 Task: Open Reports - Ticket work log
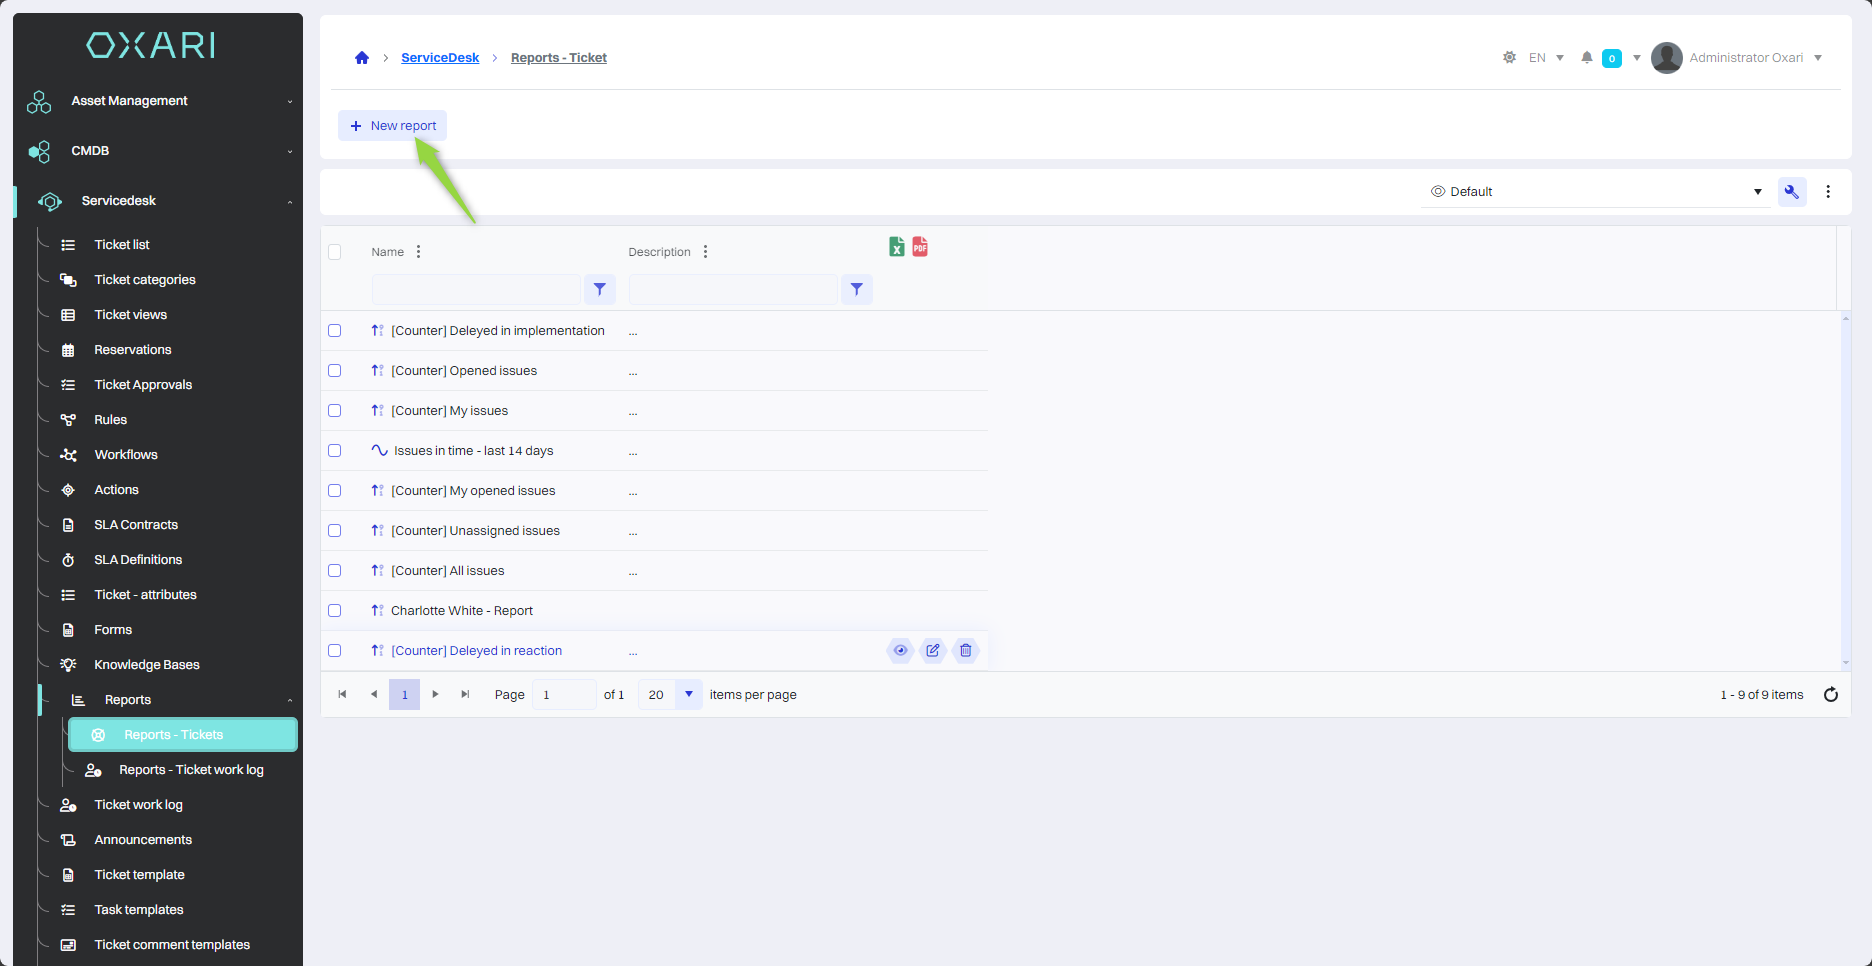[191, 770]
